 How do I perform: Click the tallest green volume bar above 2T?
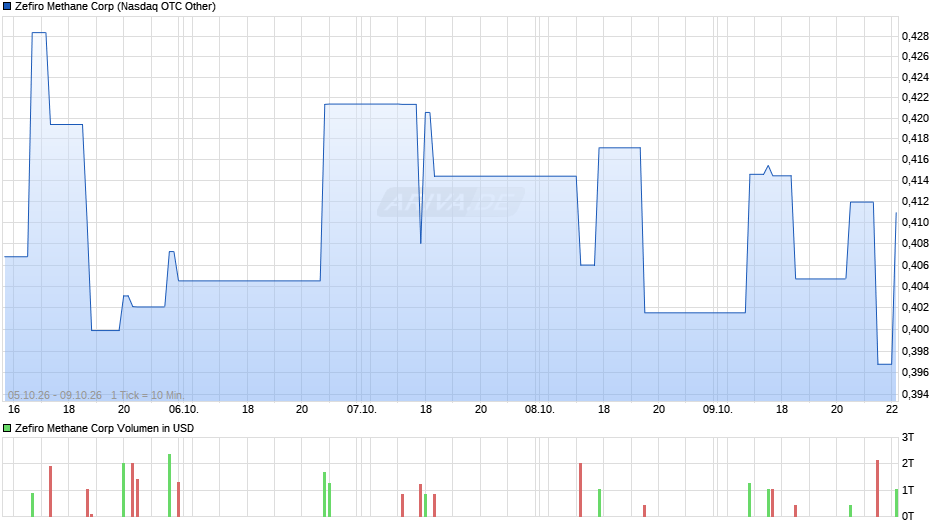click(170, 485)
